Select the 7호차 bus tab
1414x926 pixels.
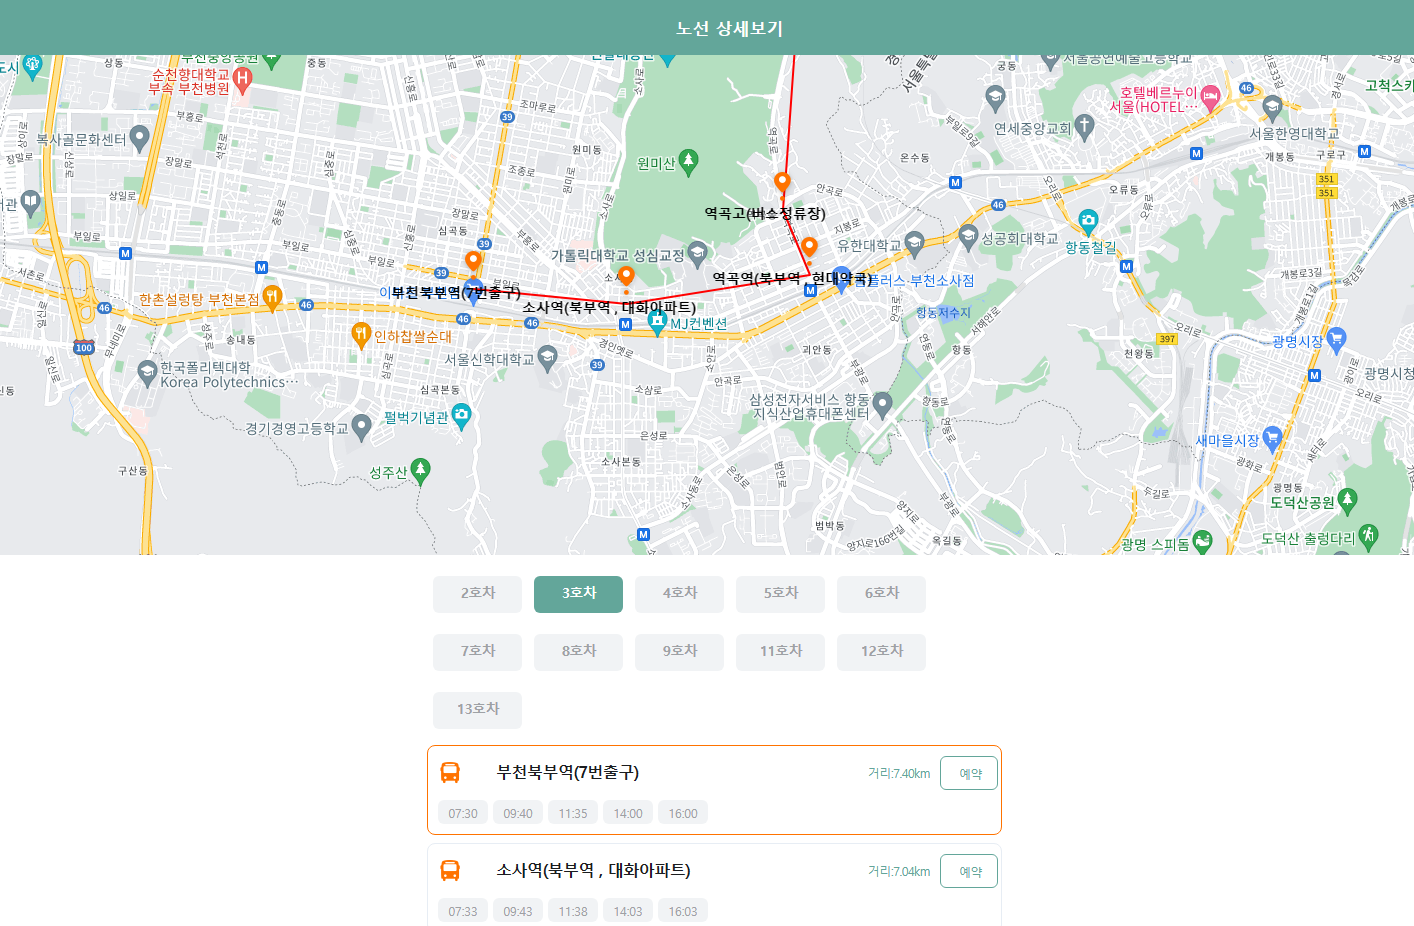coord(477,652)
